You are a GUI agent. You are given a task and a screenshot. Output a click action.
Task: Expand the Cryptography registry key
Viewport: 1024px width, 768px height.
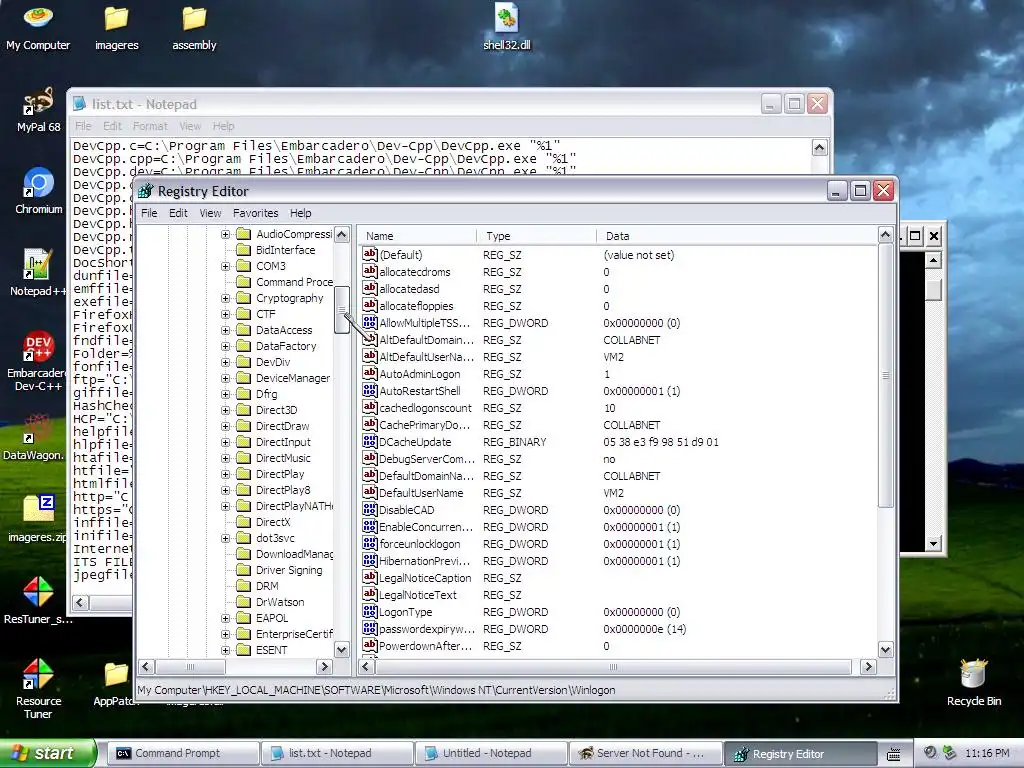[x=225, y=298]
